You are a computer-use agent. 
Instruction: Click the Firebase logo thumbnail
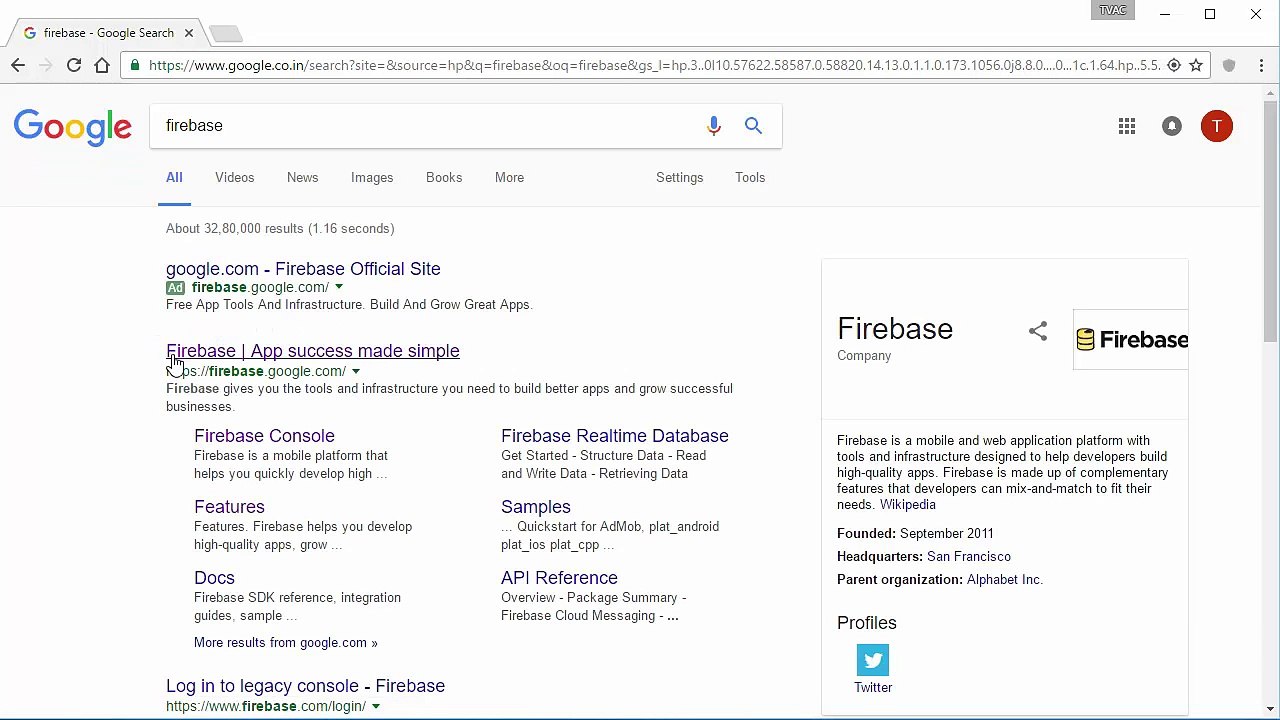[x=1131, y=340]
